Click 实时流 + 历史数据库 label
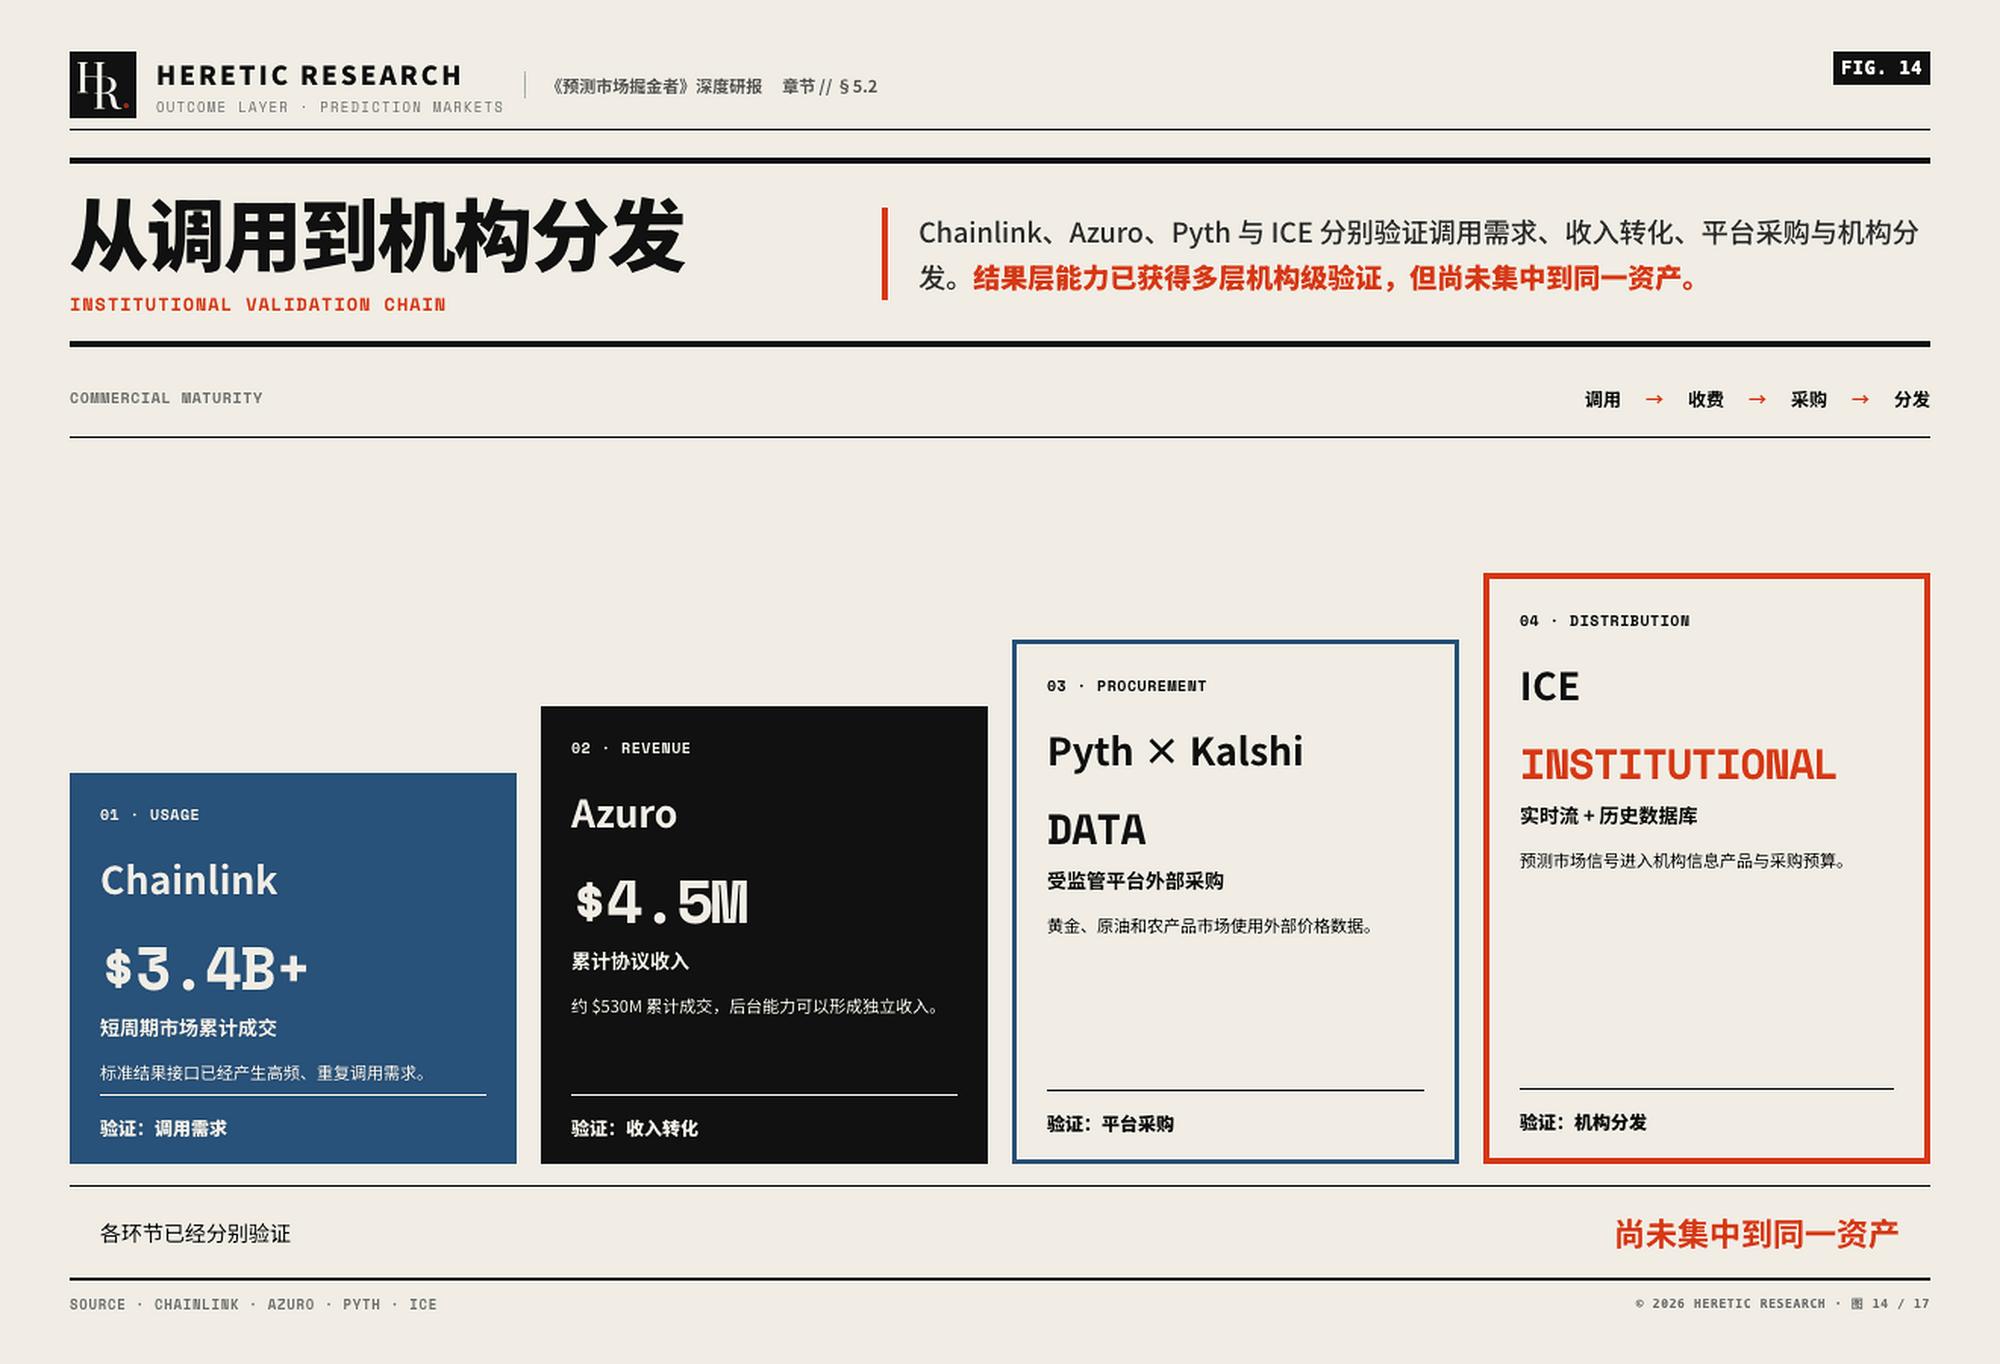The height and width of the screenshot is (1364, 2000). tap(1608, 816)
